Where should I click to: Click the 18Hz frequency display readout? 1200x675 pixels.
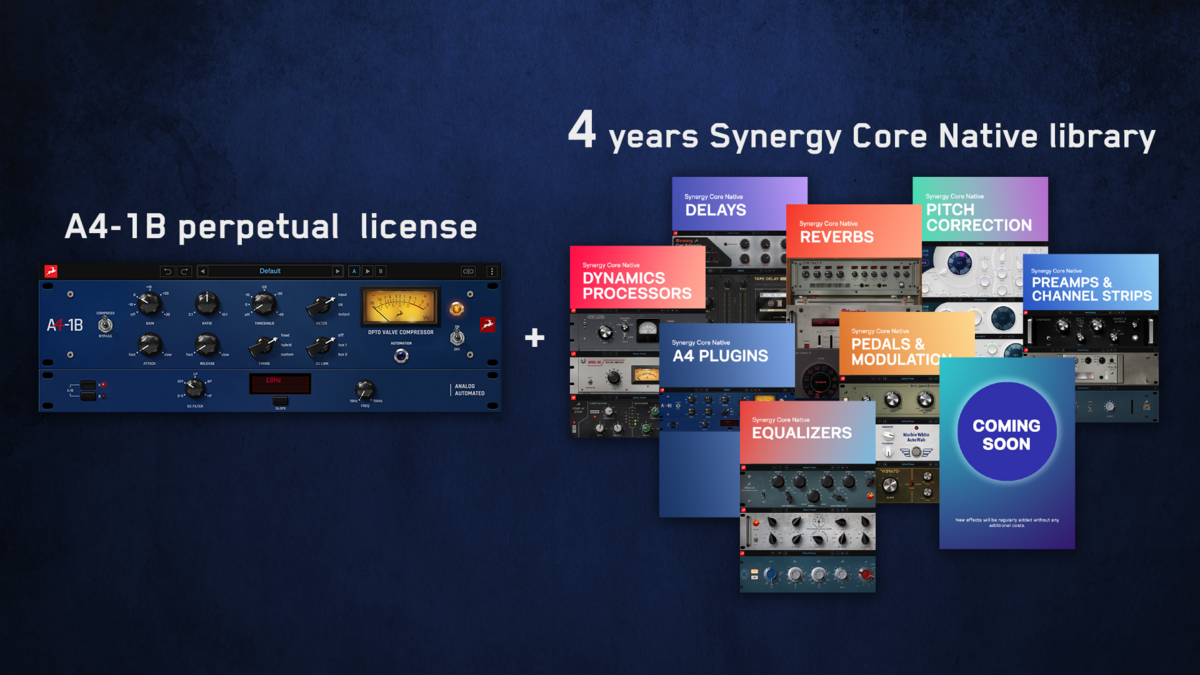(280, 385)
